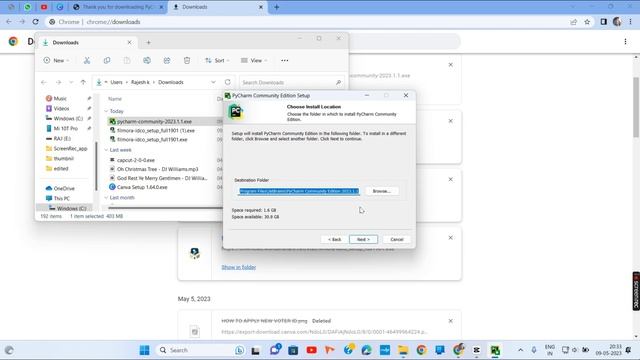640x360 pixels.
Task: Open edited folder in sidebar
Action: coord(61,169)
